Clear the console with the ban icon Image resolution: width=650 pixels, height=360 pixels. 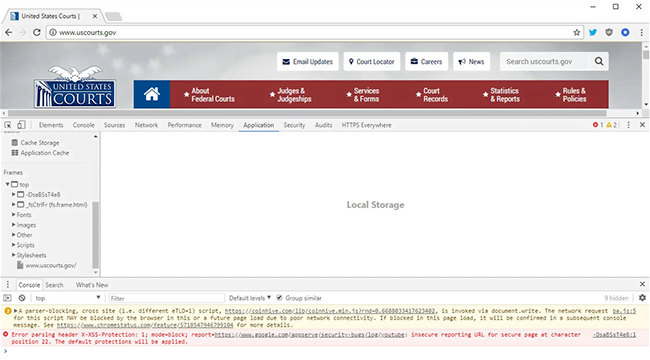(22, 298)
